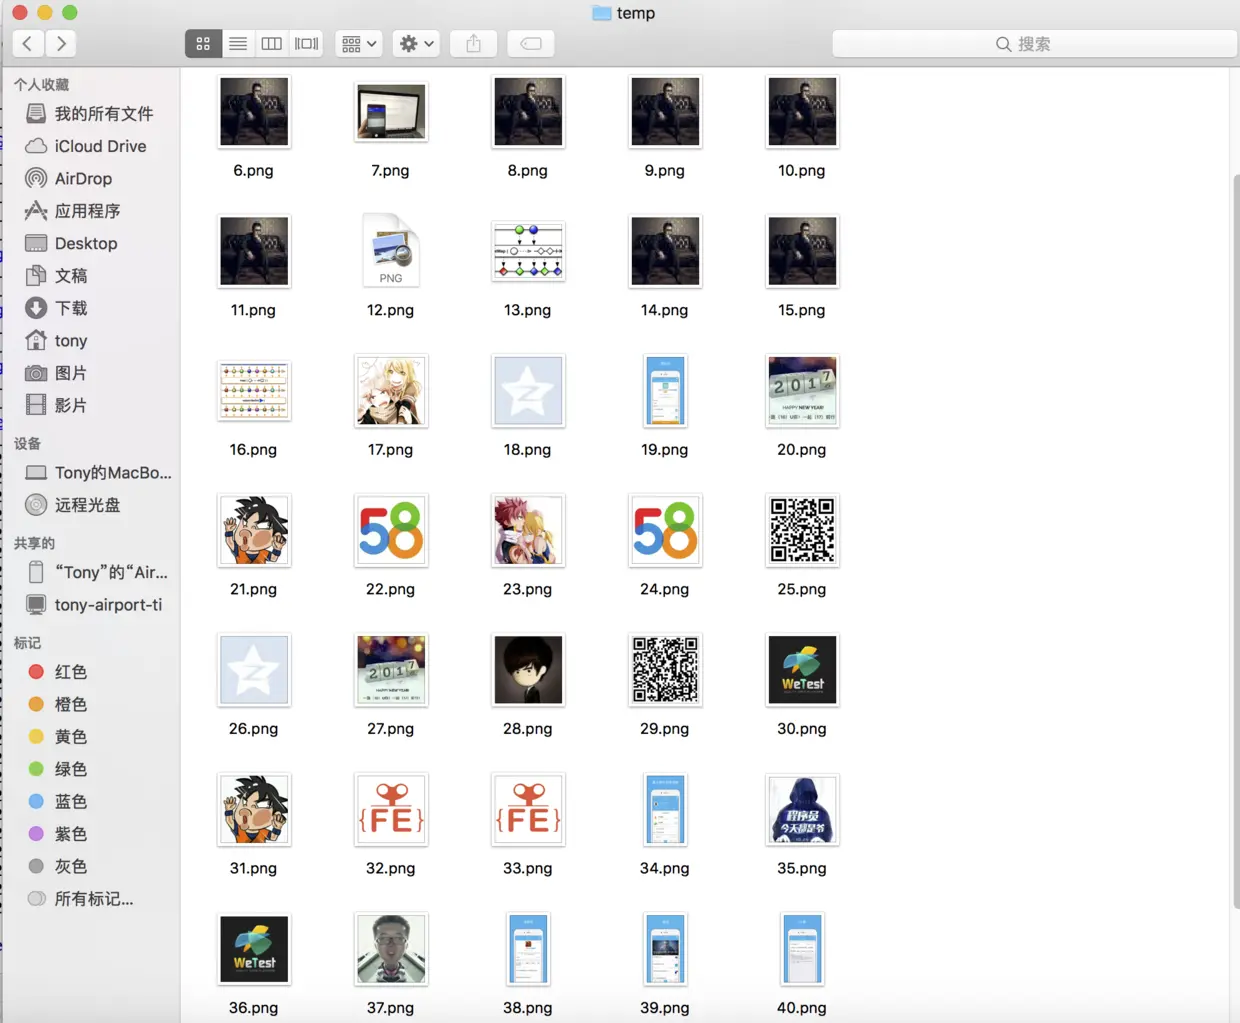Click the file name 39.png

pyautogui.click(x=665, y=1008)
